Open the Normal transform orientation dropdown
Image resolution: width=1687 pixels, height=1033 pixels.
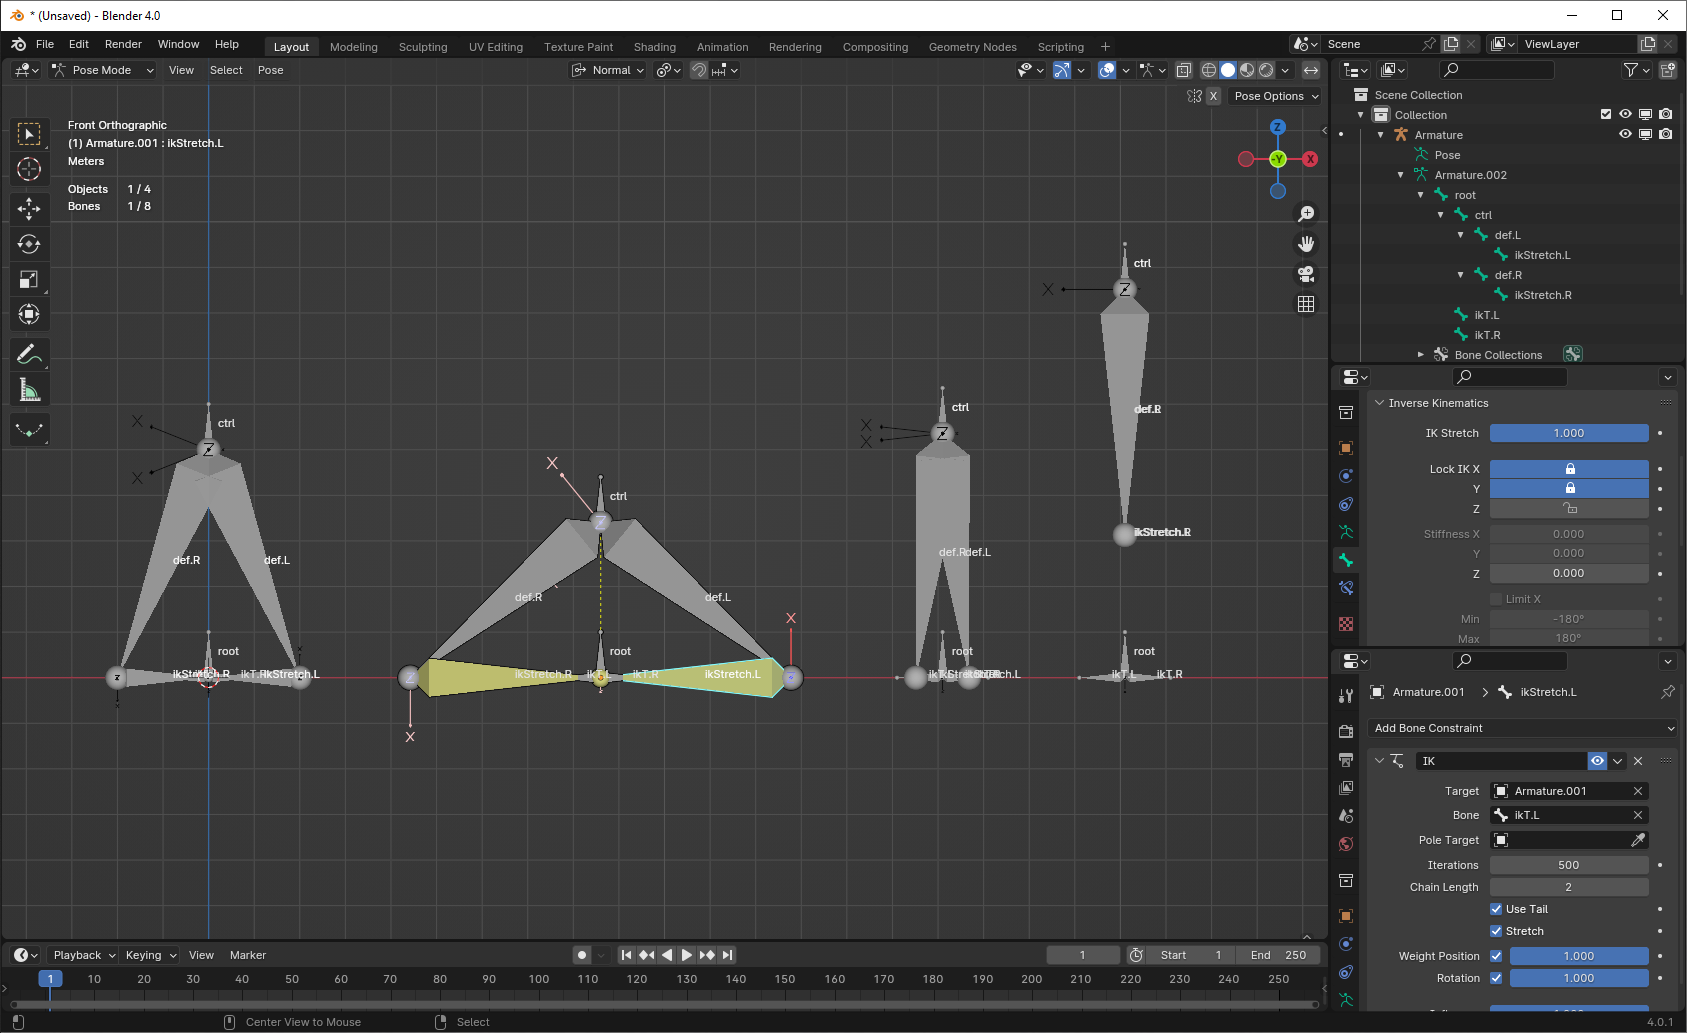click(608, 70)
